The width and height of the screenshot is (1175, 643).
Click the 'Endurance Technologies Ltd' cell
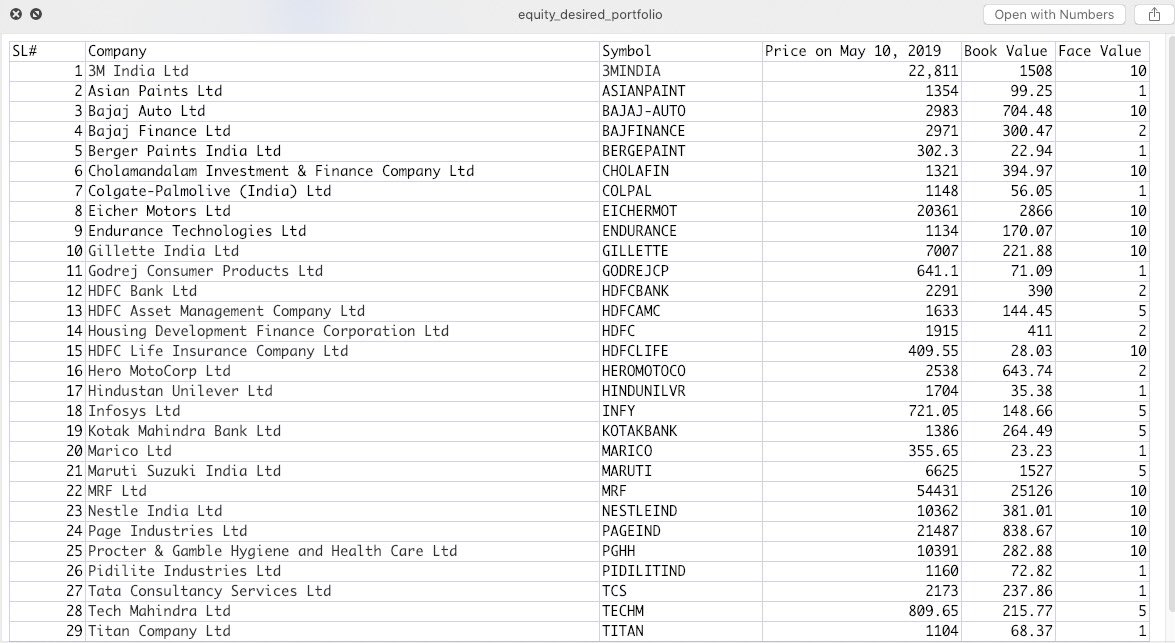[342, 231]
